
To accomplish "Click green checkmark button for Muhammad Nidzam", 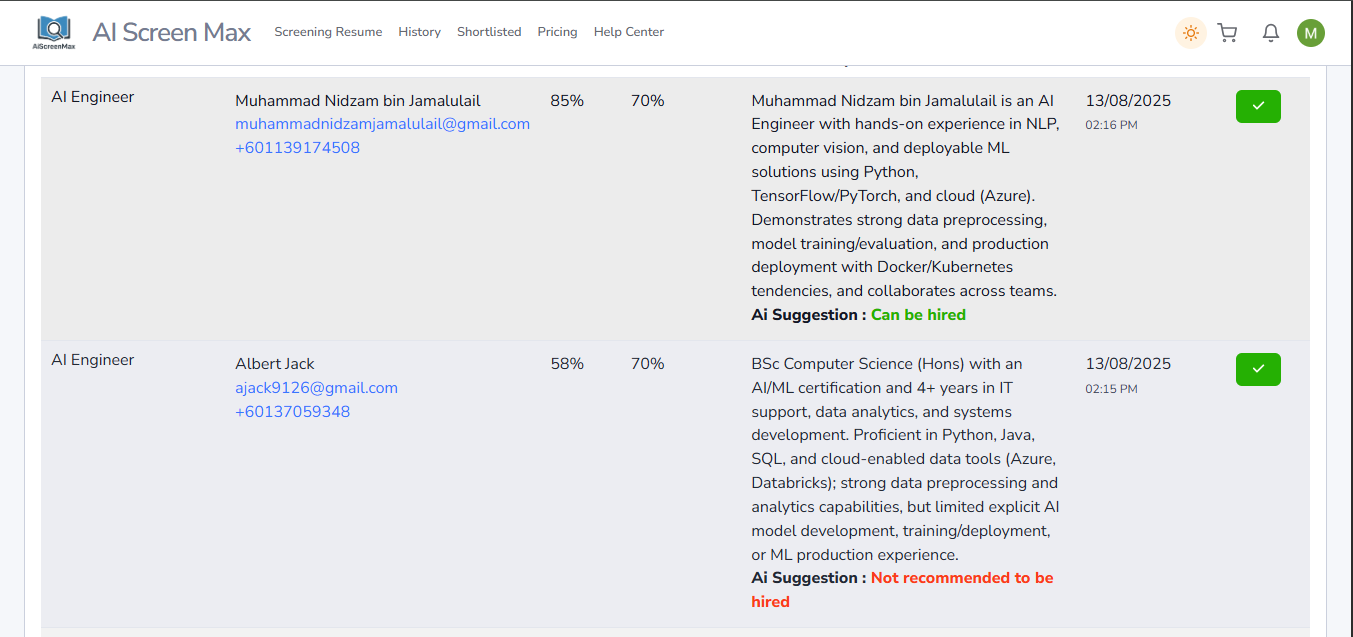I will pos(1258,106).
